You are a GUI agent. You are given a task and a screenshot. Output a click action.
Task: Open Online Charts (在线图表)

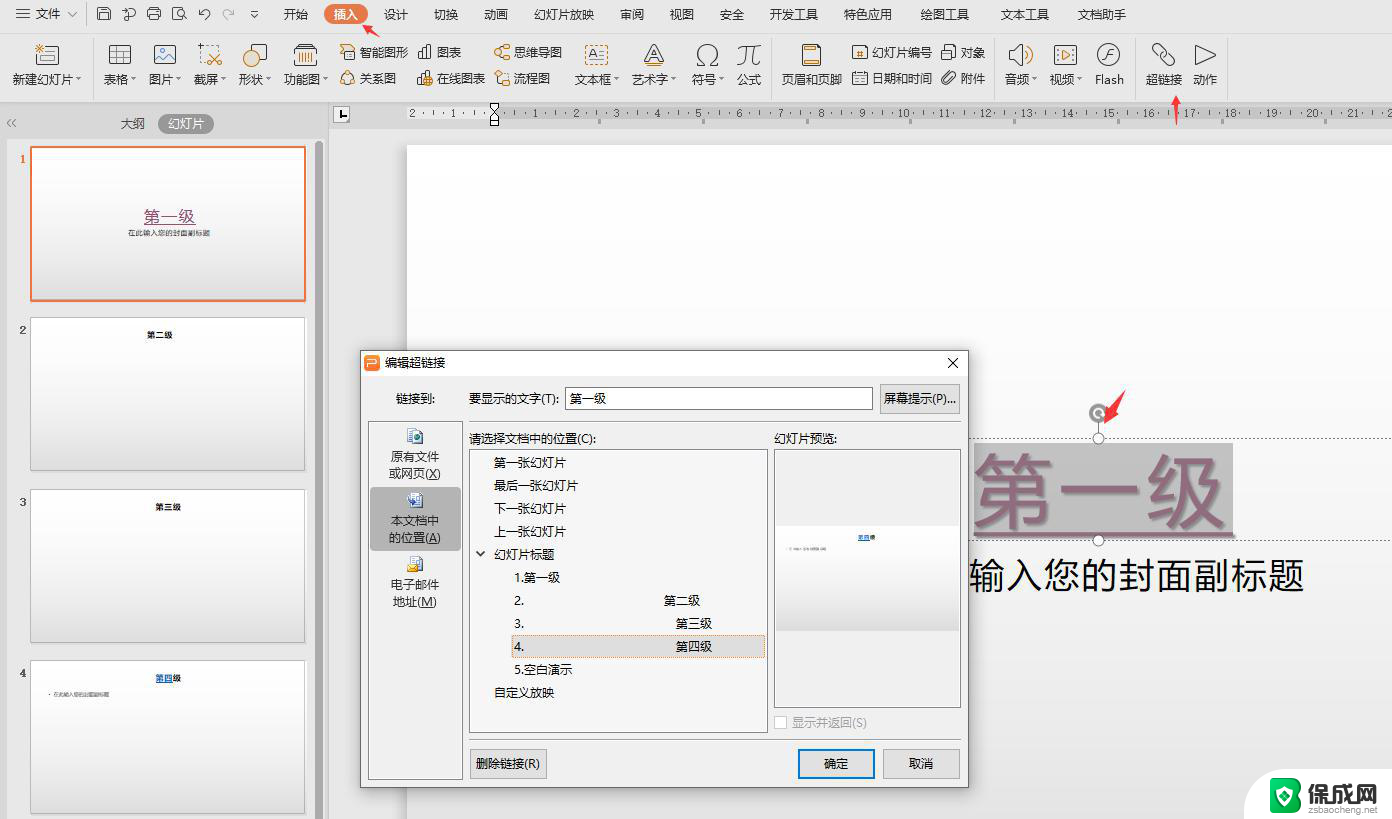[451, 78]
